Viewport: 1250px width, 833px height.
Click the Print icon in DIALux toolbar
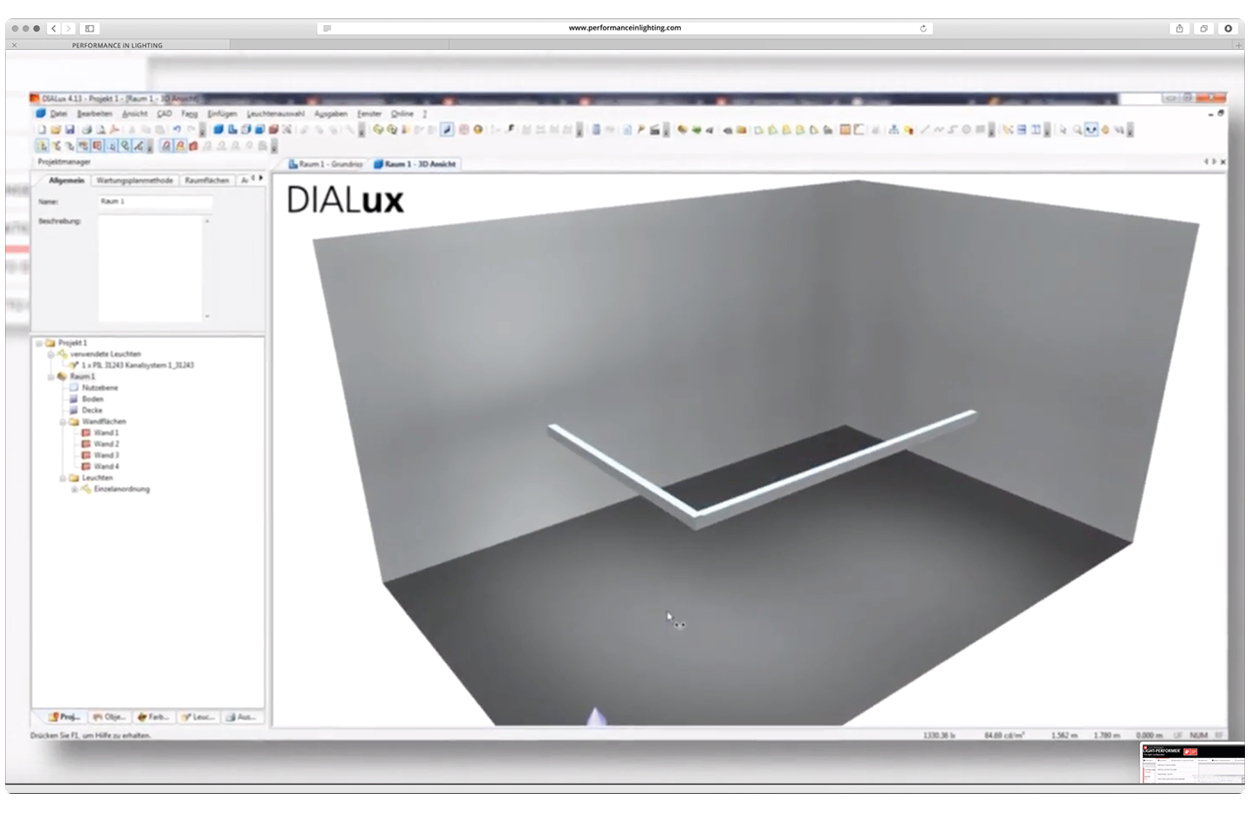[87, 129]
